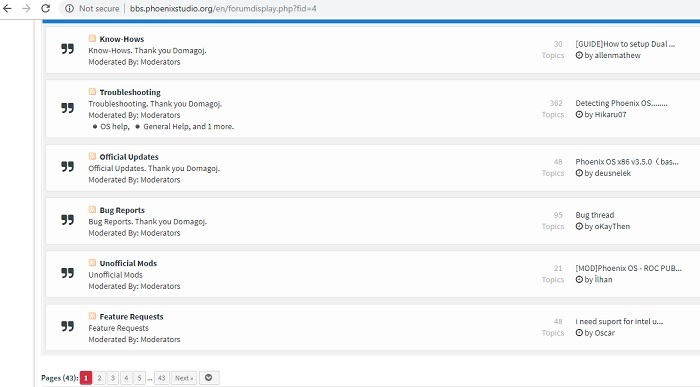Click the browser forward arrow

pyautogui.click(x=26, y=8)
